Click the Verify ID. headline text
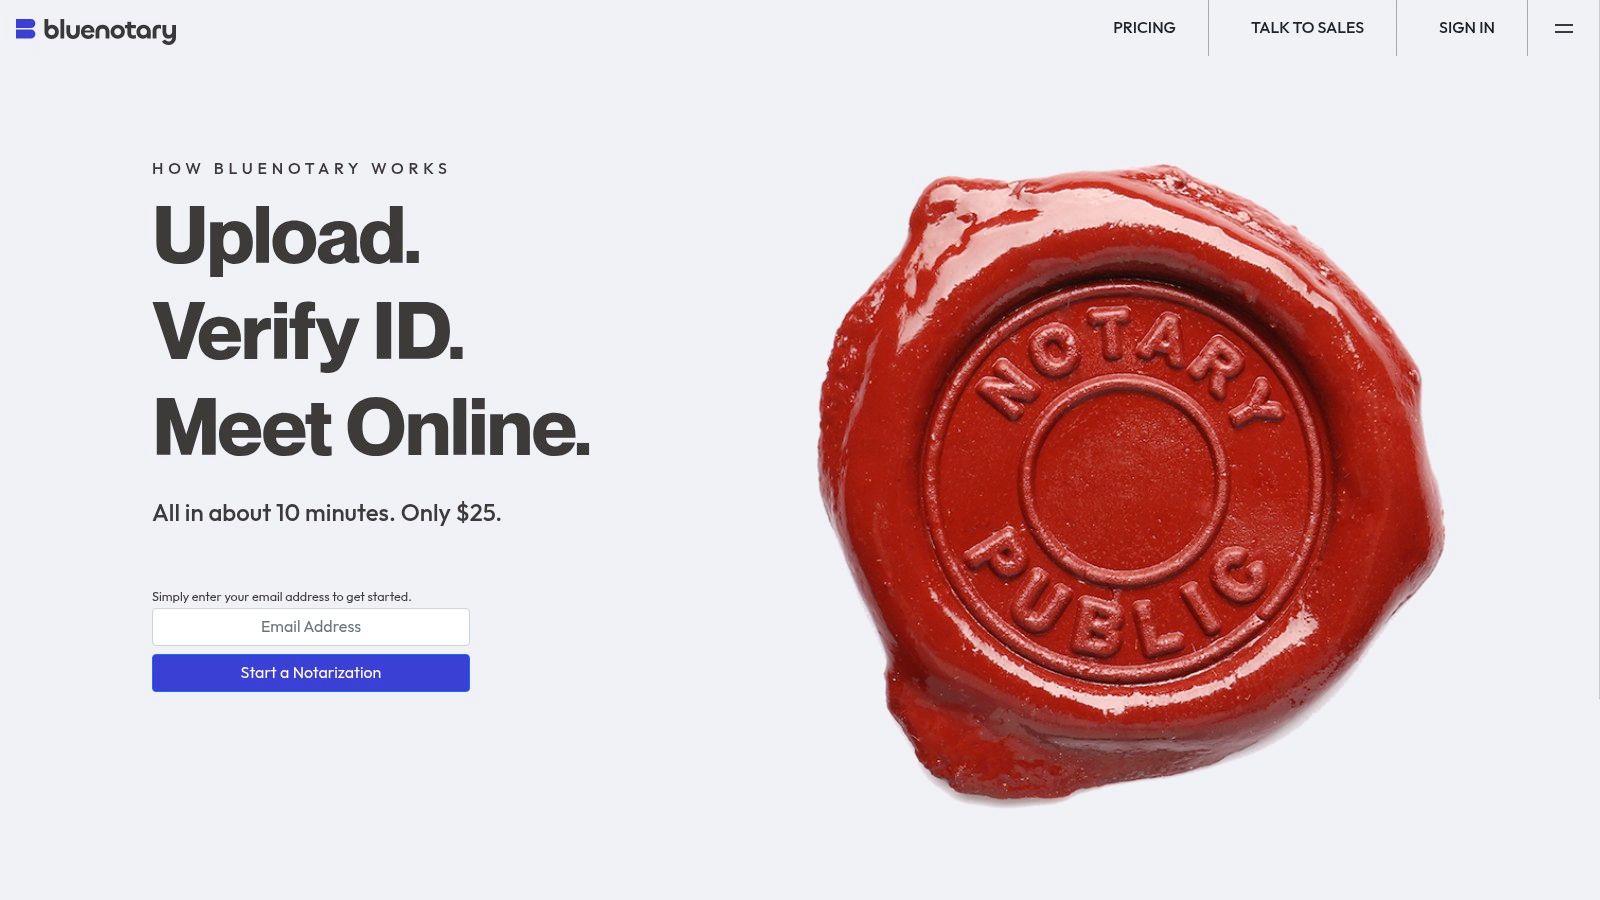Viewport: 1600px width, 900px height. (x=309, y=333)
